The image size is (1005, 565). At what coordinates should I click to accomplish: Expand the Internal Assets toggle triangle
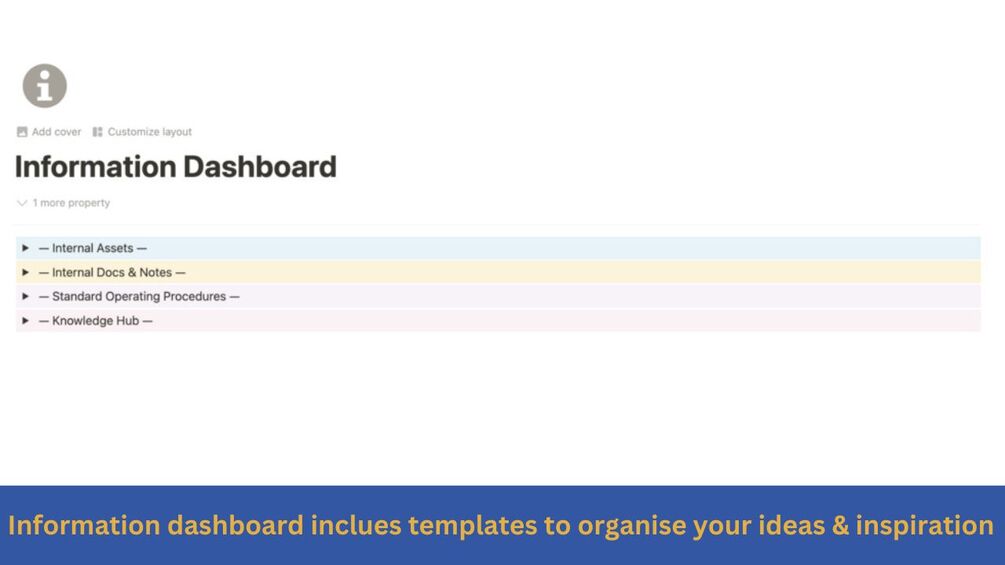coord(26,248)
